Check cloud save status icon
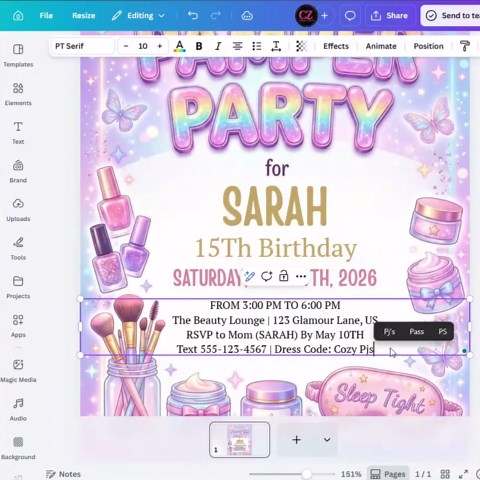 coord(247,16)
